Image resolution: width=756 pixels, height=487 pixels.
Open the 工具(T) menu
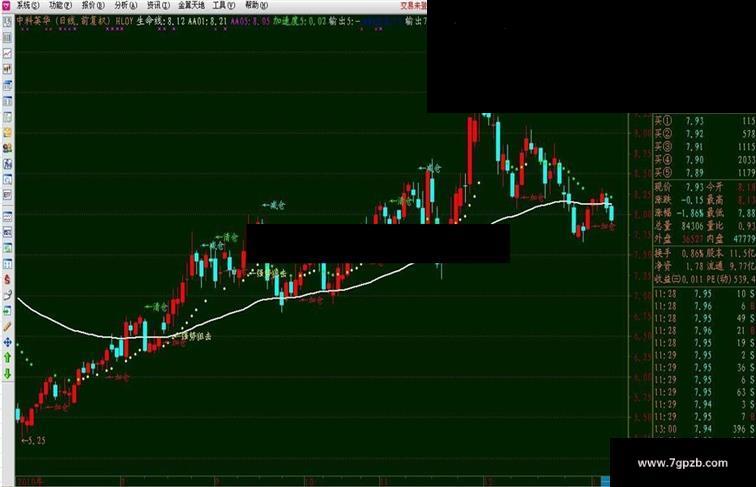tap(223, 5)
